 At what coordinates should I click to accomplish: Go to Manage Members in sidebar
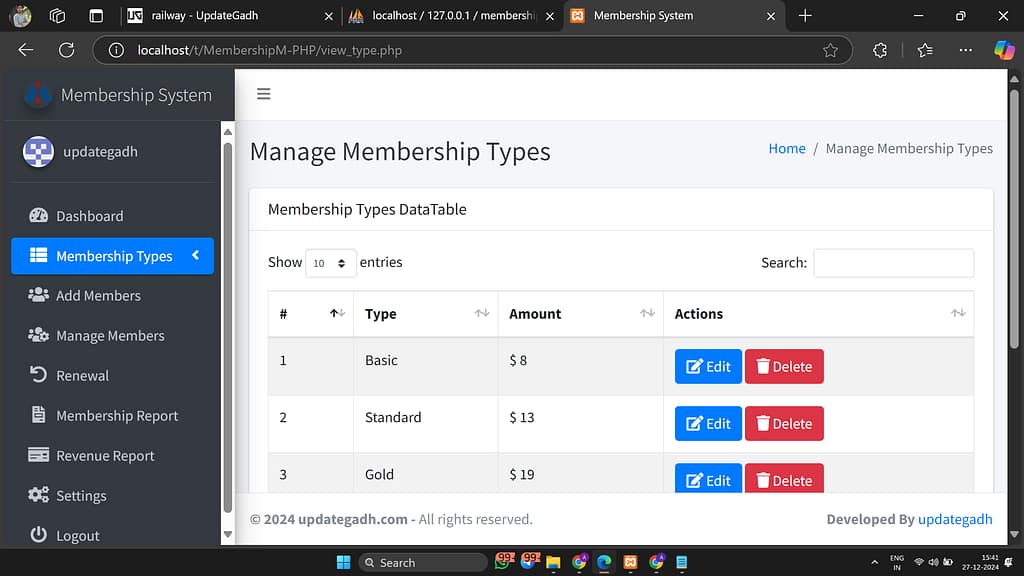point(110,336)
